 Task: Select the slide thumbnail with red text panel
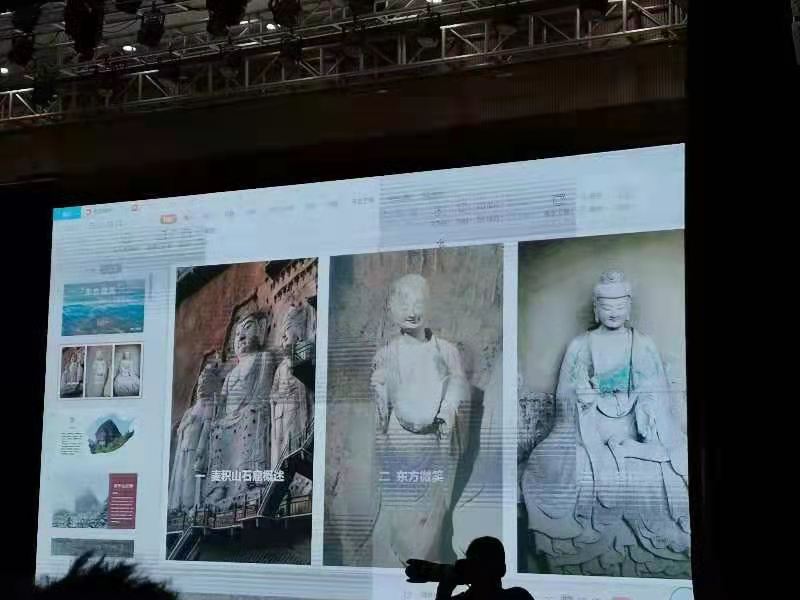[95, 501]
